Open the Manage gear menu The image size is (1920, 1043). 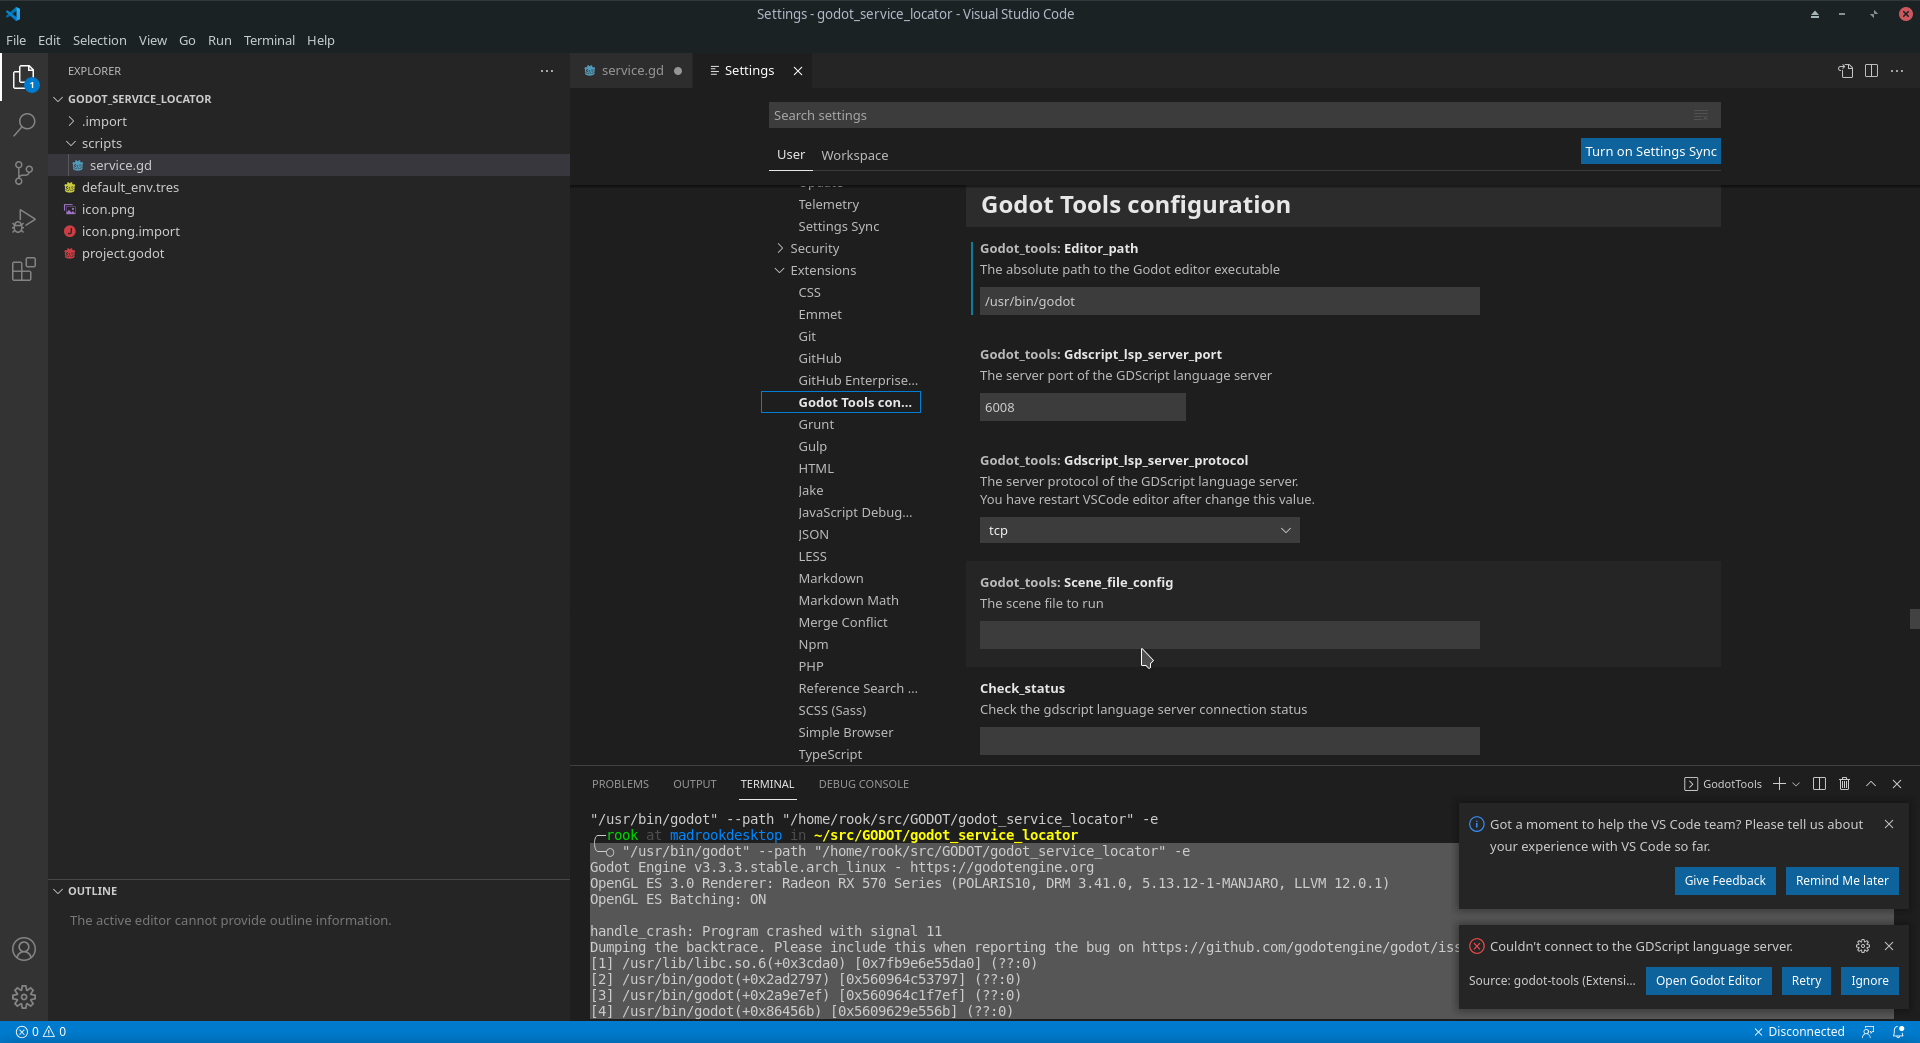click(x=24, y=996)
